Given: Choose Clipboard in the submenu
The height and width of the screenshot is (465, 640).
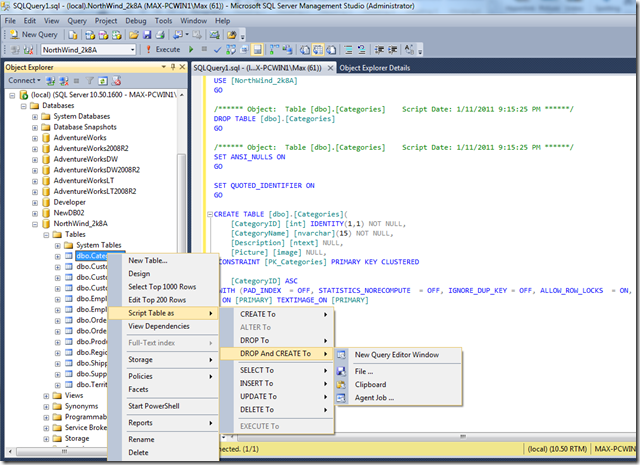Looking at the screenshot, I should point(398,384).
